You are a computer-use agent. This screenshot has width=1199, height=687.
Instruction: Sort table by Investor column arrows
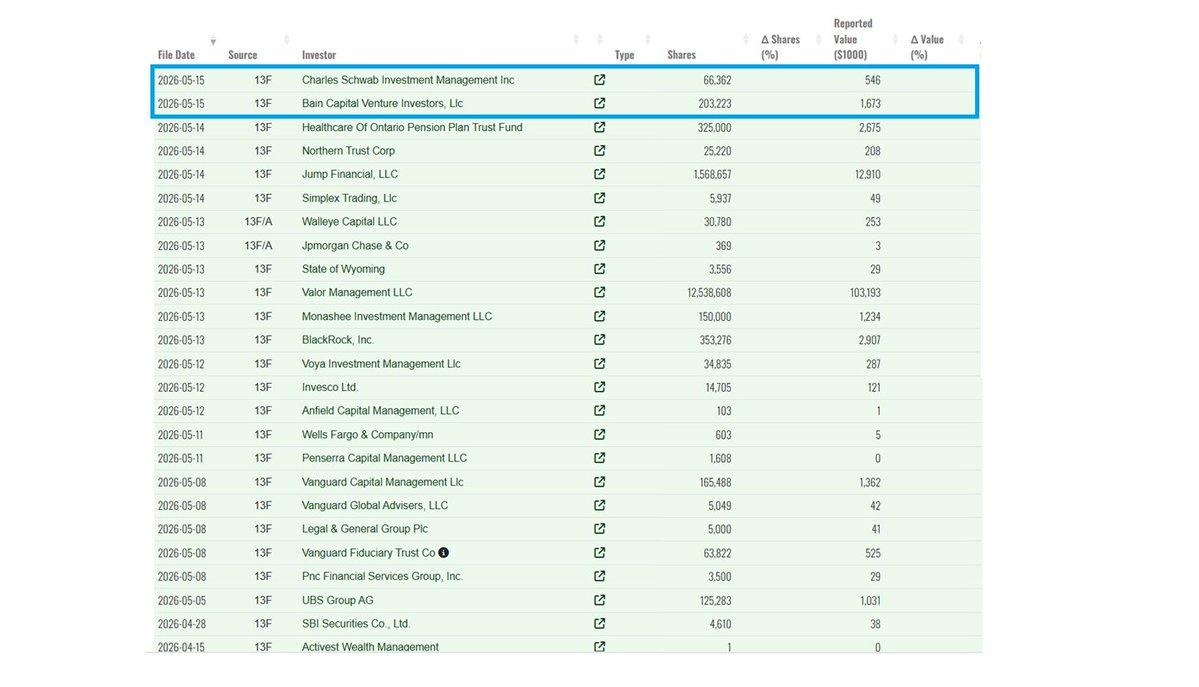coord(576,39)
